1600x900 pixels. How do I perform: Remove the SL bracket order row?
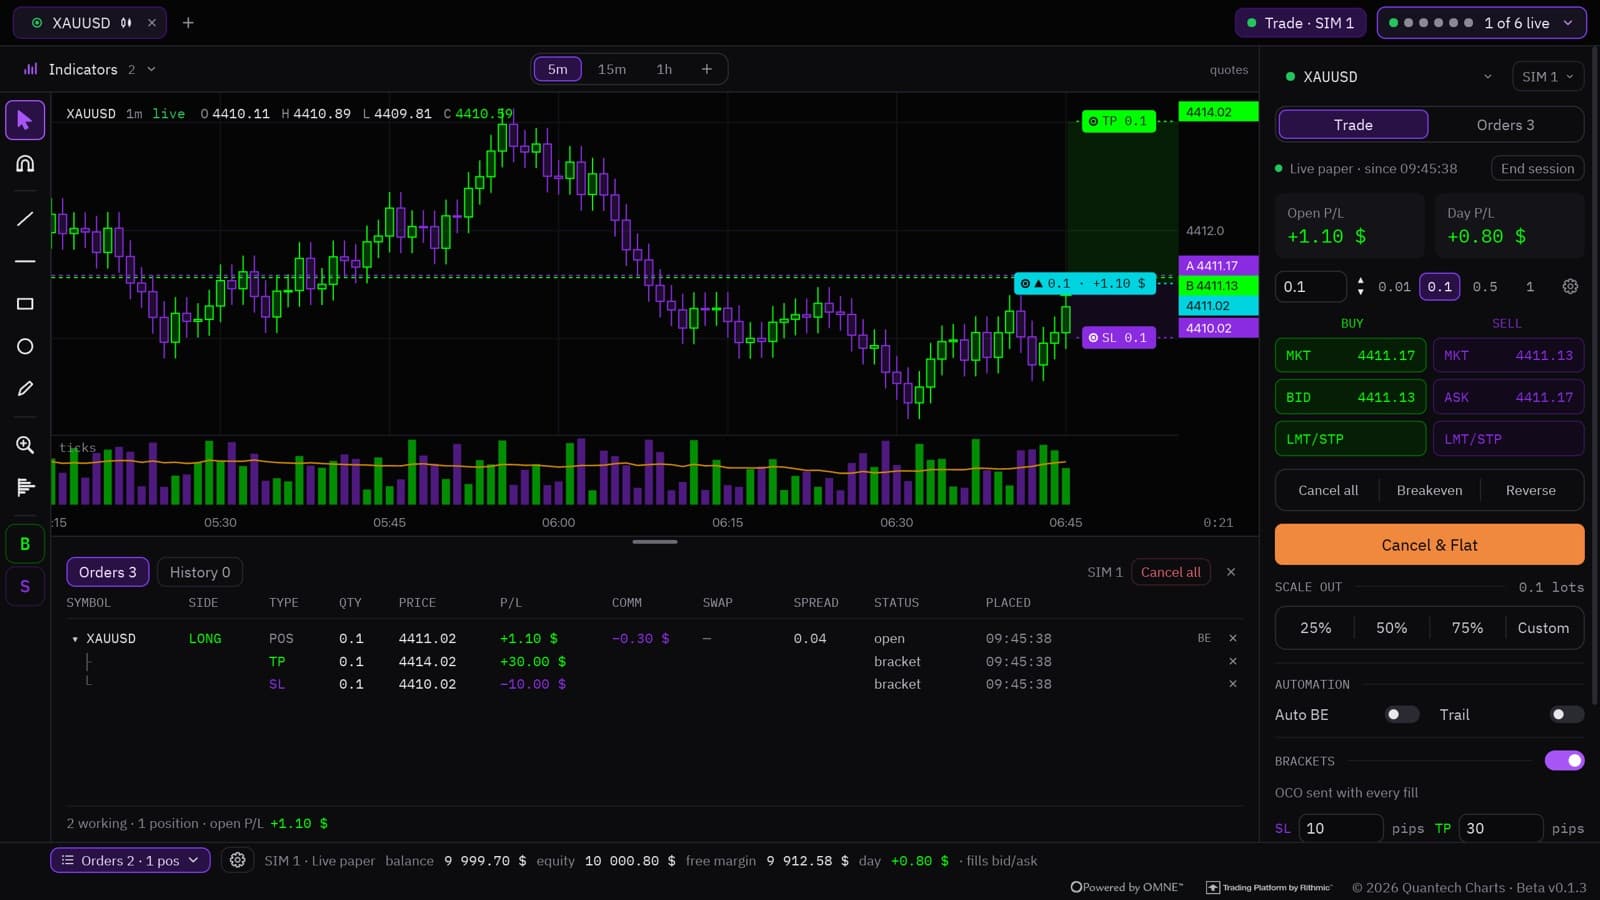[x=1232, y=684]
